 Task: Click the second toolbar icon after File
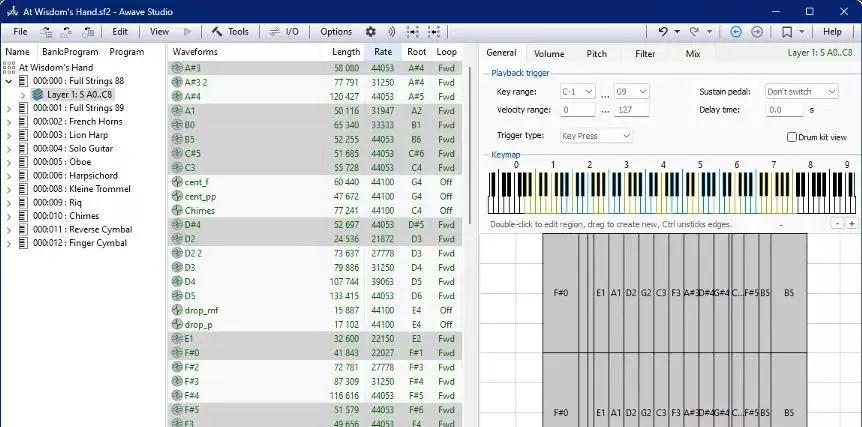67,32
